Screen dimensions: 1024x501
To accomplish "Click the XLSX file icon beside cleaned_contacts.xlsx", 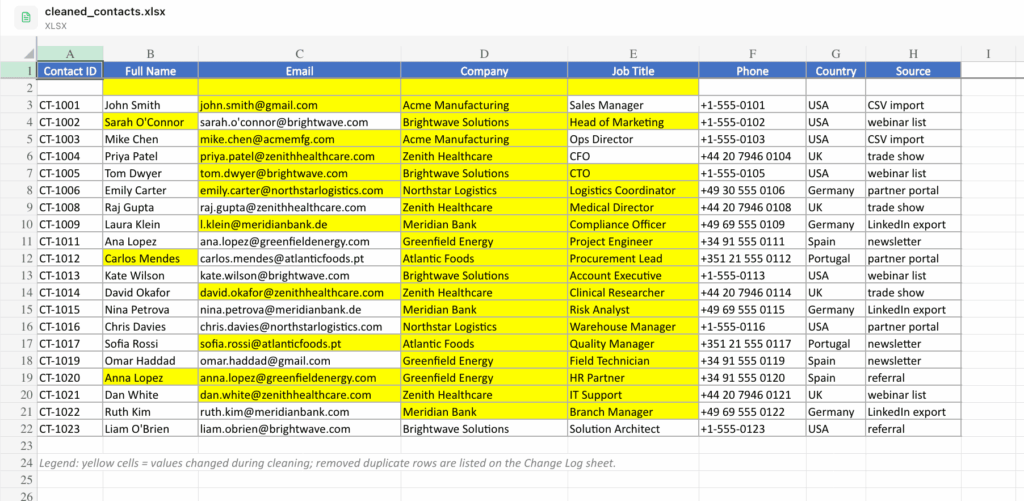I will pyautogui.click(x=26, y=18).
